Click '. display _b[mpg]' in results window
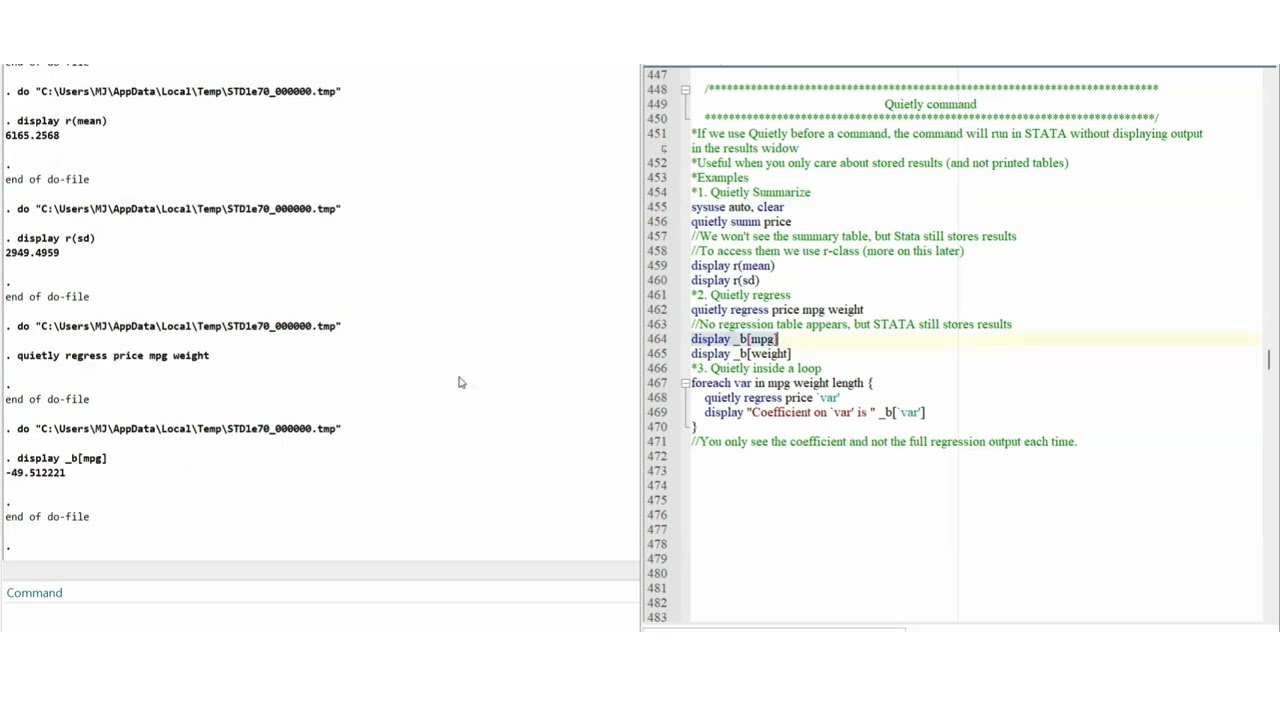Image resolution: width=1280 pixels, height=720 pixels. tap(56, 459)
